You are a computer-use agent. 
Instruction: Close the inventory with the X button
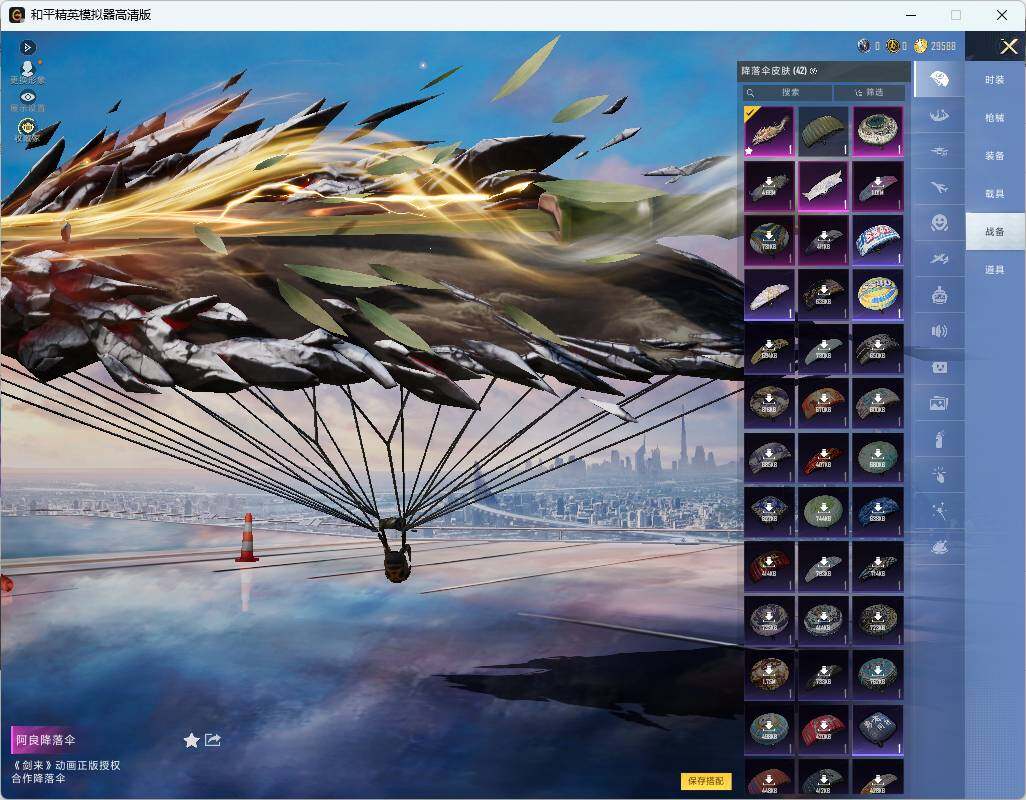point(1008,46)
